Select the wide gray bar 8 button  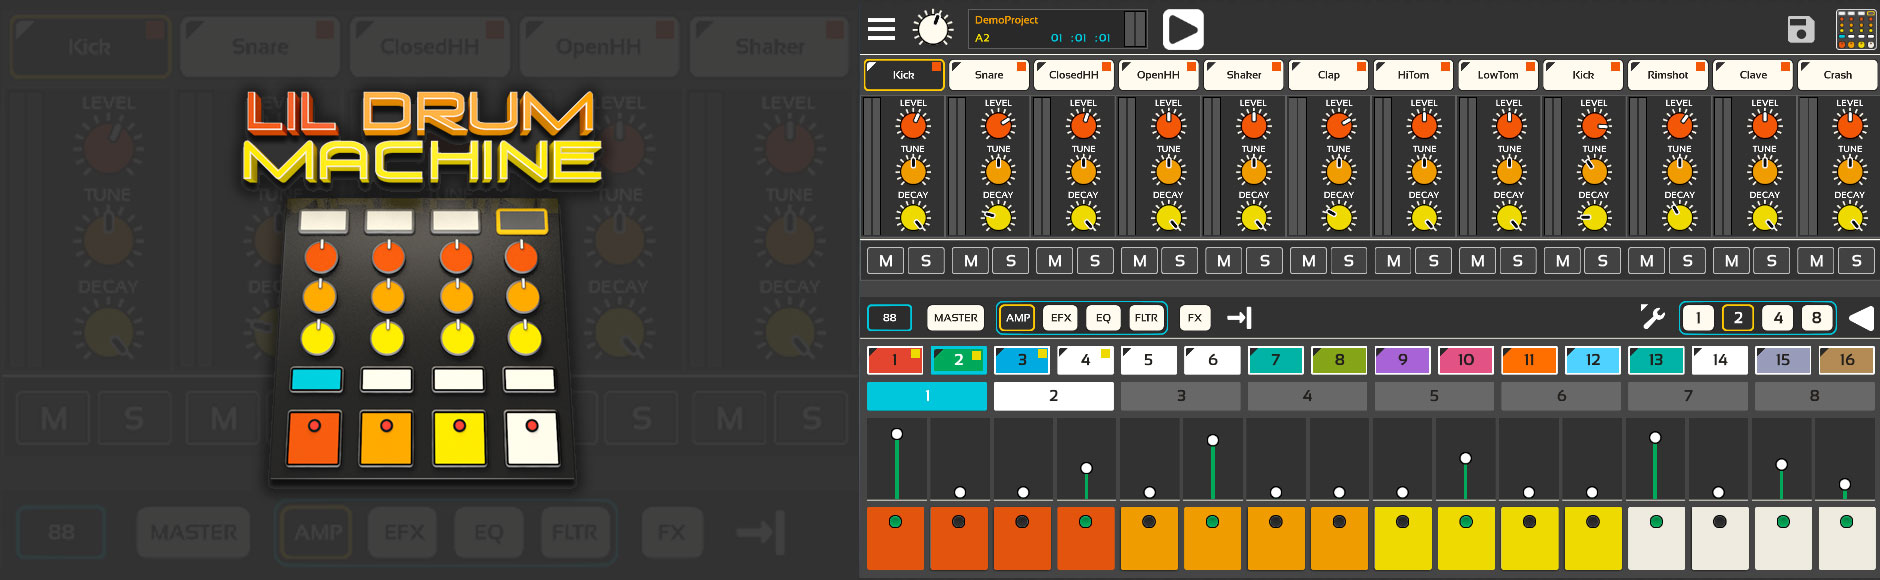coord(1815,396)
